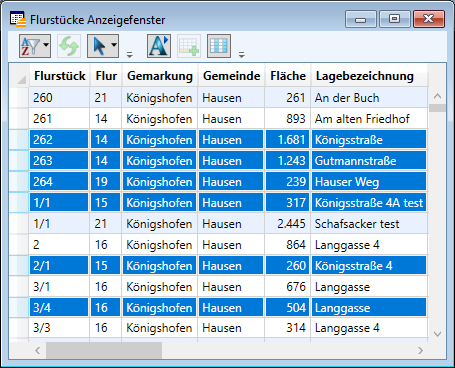Close the Flurstücke Anzeigefenster window

point(429,19)
